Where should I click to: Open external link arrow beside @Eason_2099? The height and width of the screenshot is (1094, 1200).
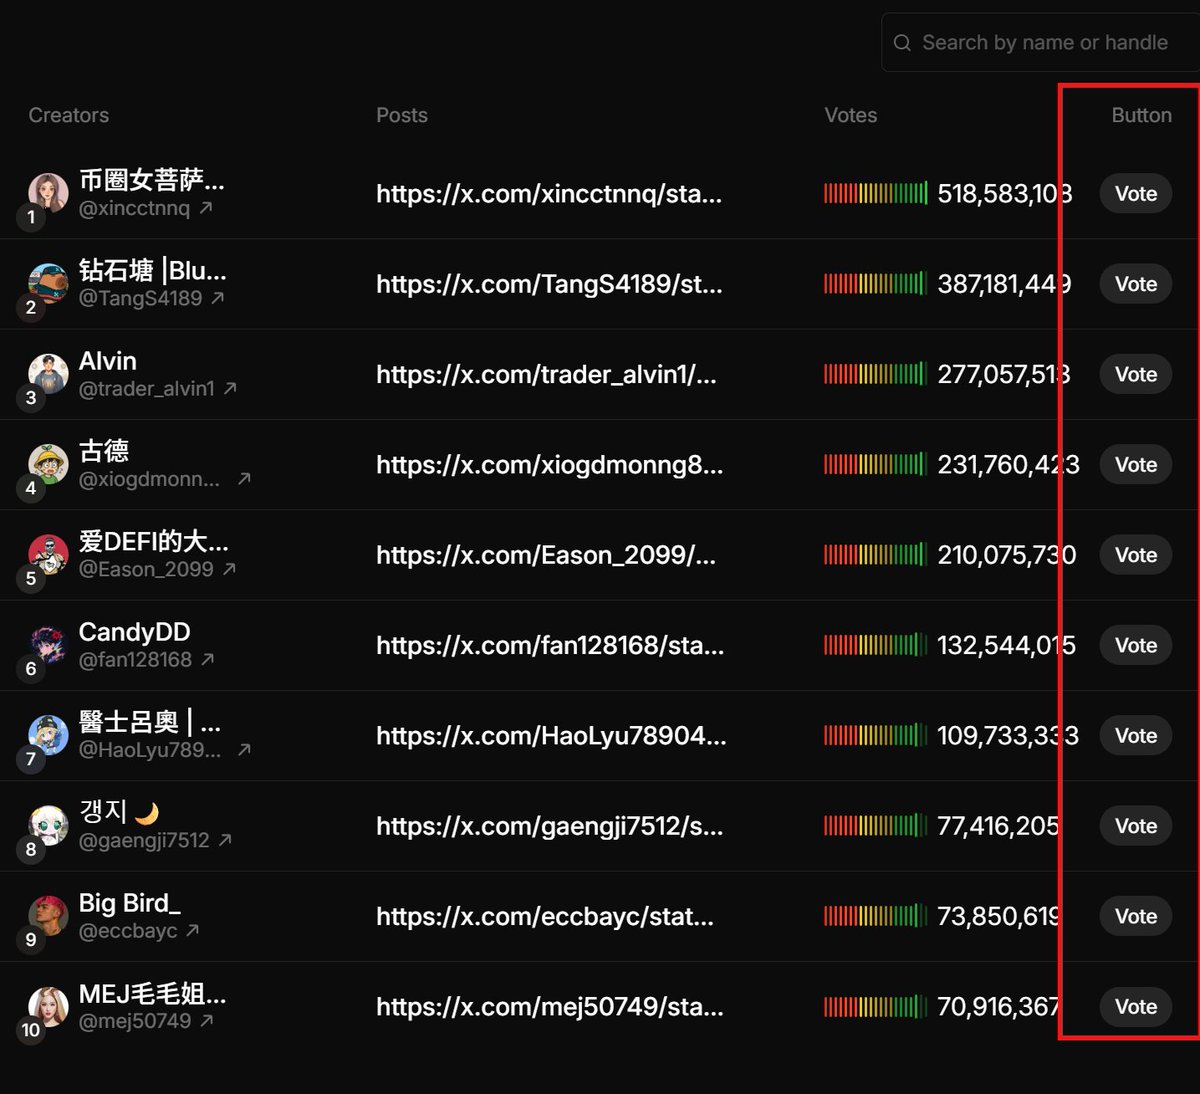[229, 569]
